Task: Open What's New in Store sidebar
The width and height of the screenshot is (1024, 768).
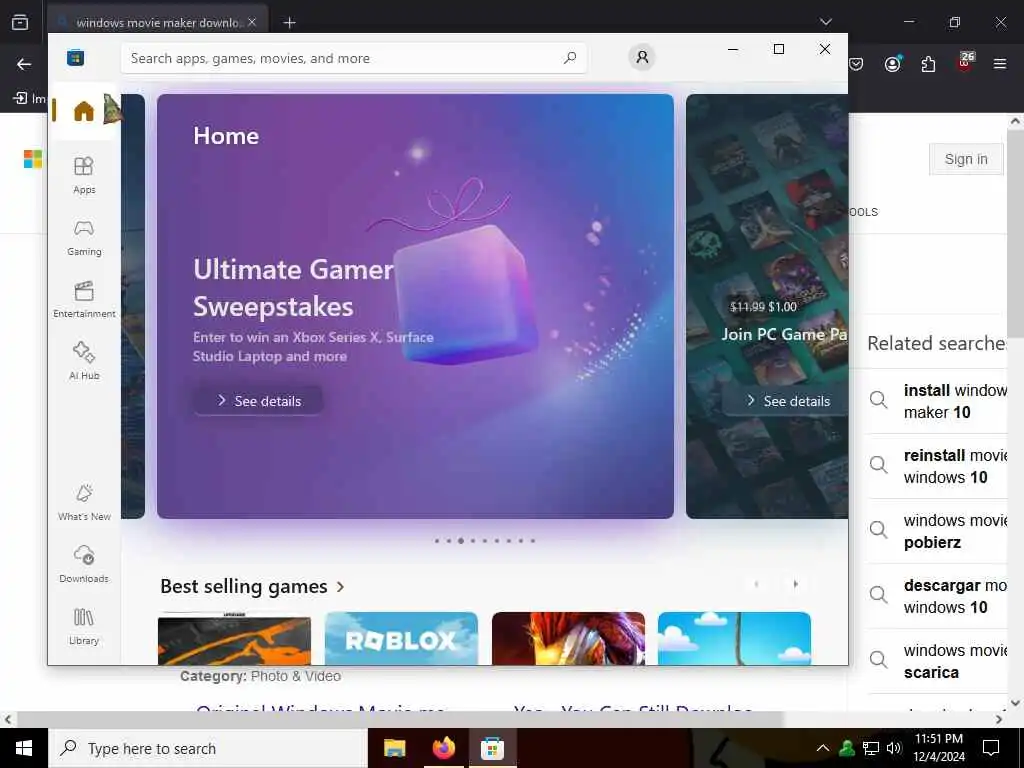Action: 84,502
